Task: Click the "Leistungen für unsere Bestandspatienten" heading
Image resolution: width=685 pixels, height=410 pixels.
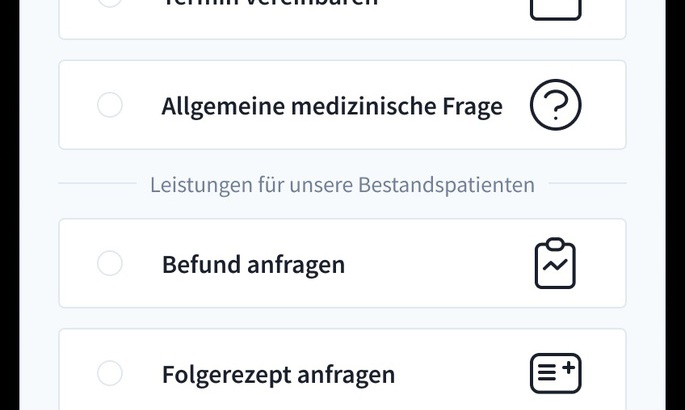Action: 342,185
